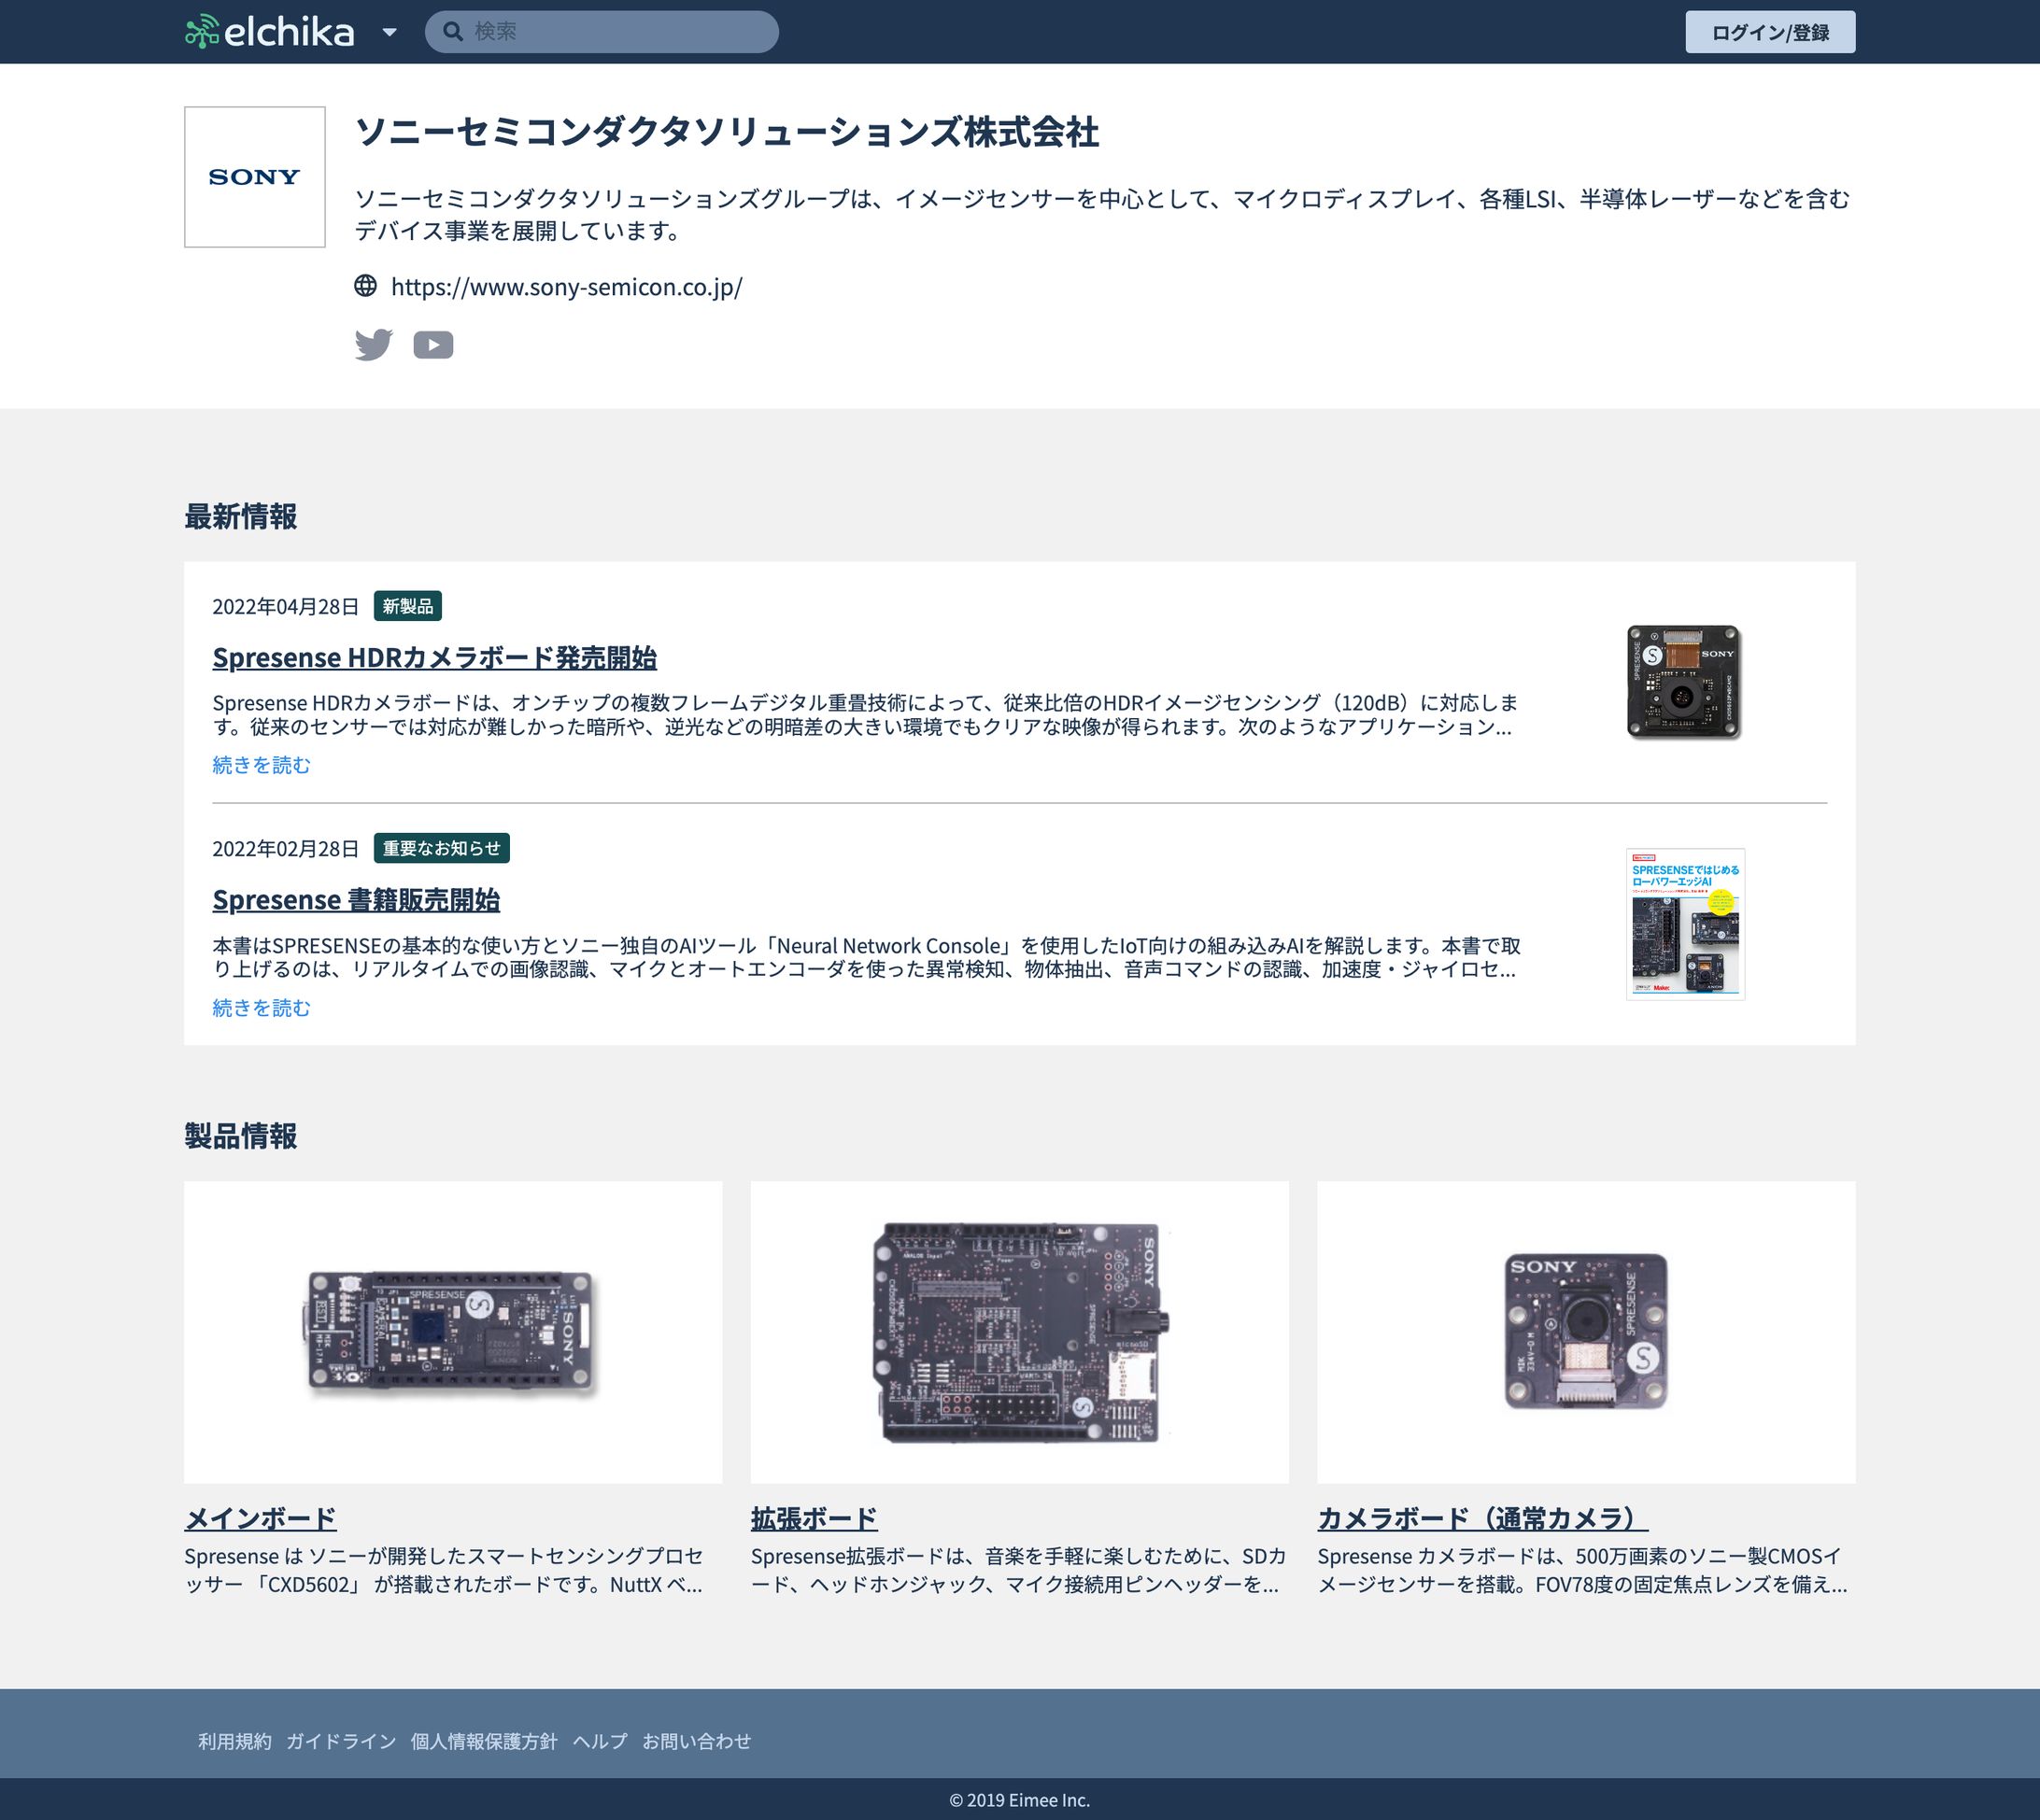Click the 拡張ボード product image
2040x1820 pixels.
(1020, 1332)
